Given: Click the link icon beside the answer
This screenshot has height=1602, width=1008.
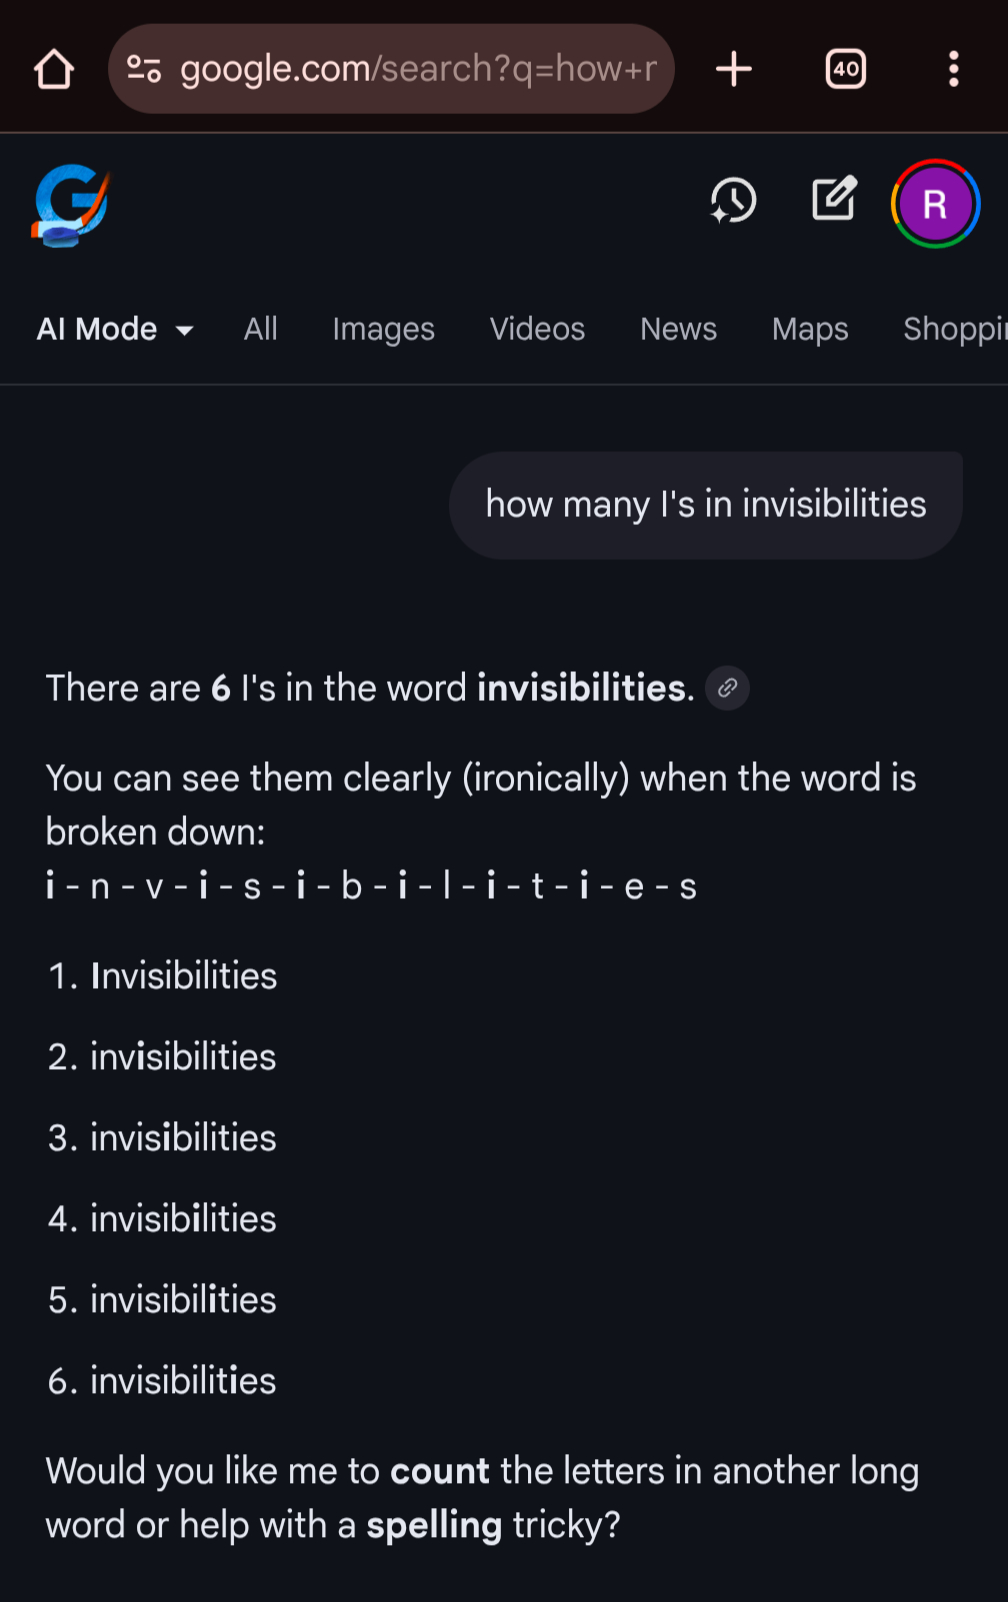Looking at the screenshot, I should [727, 688].
